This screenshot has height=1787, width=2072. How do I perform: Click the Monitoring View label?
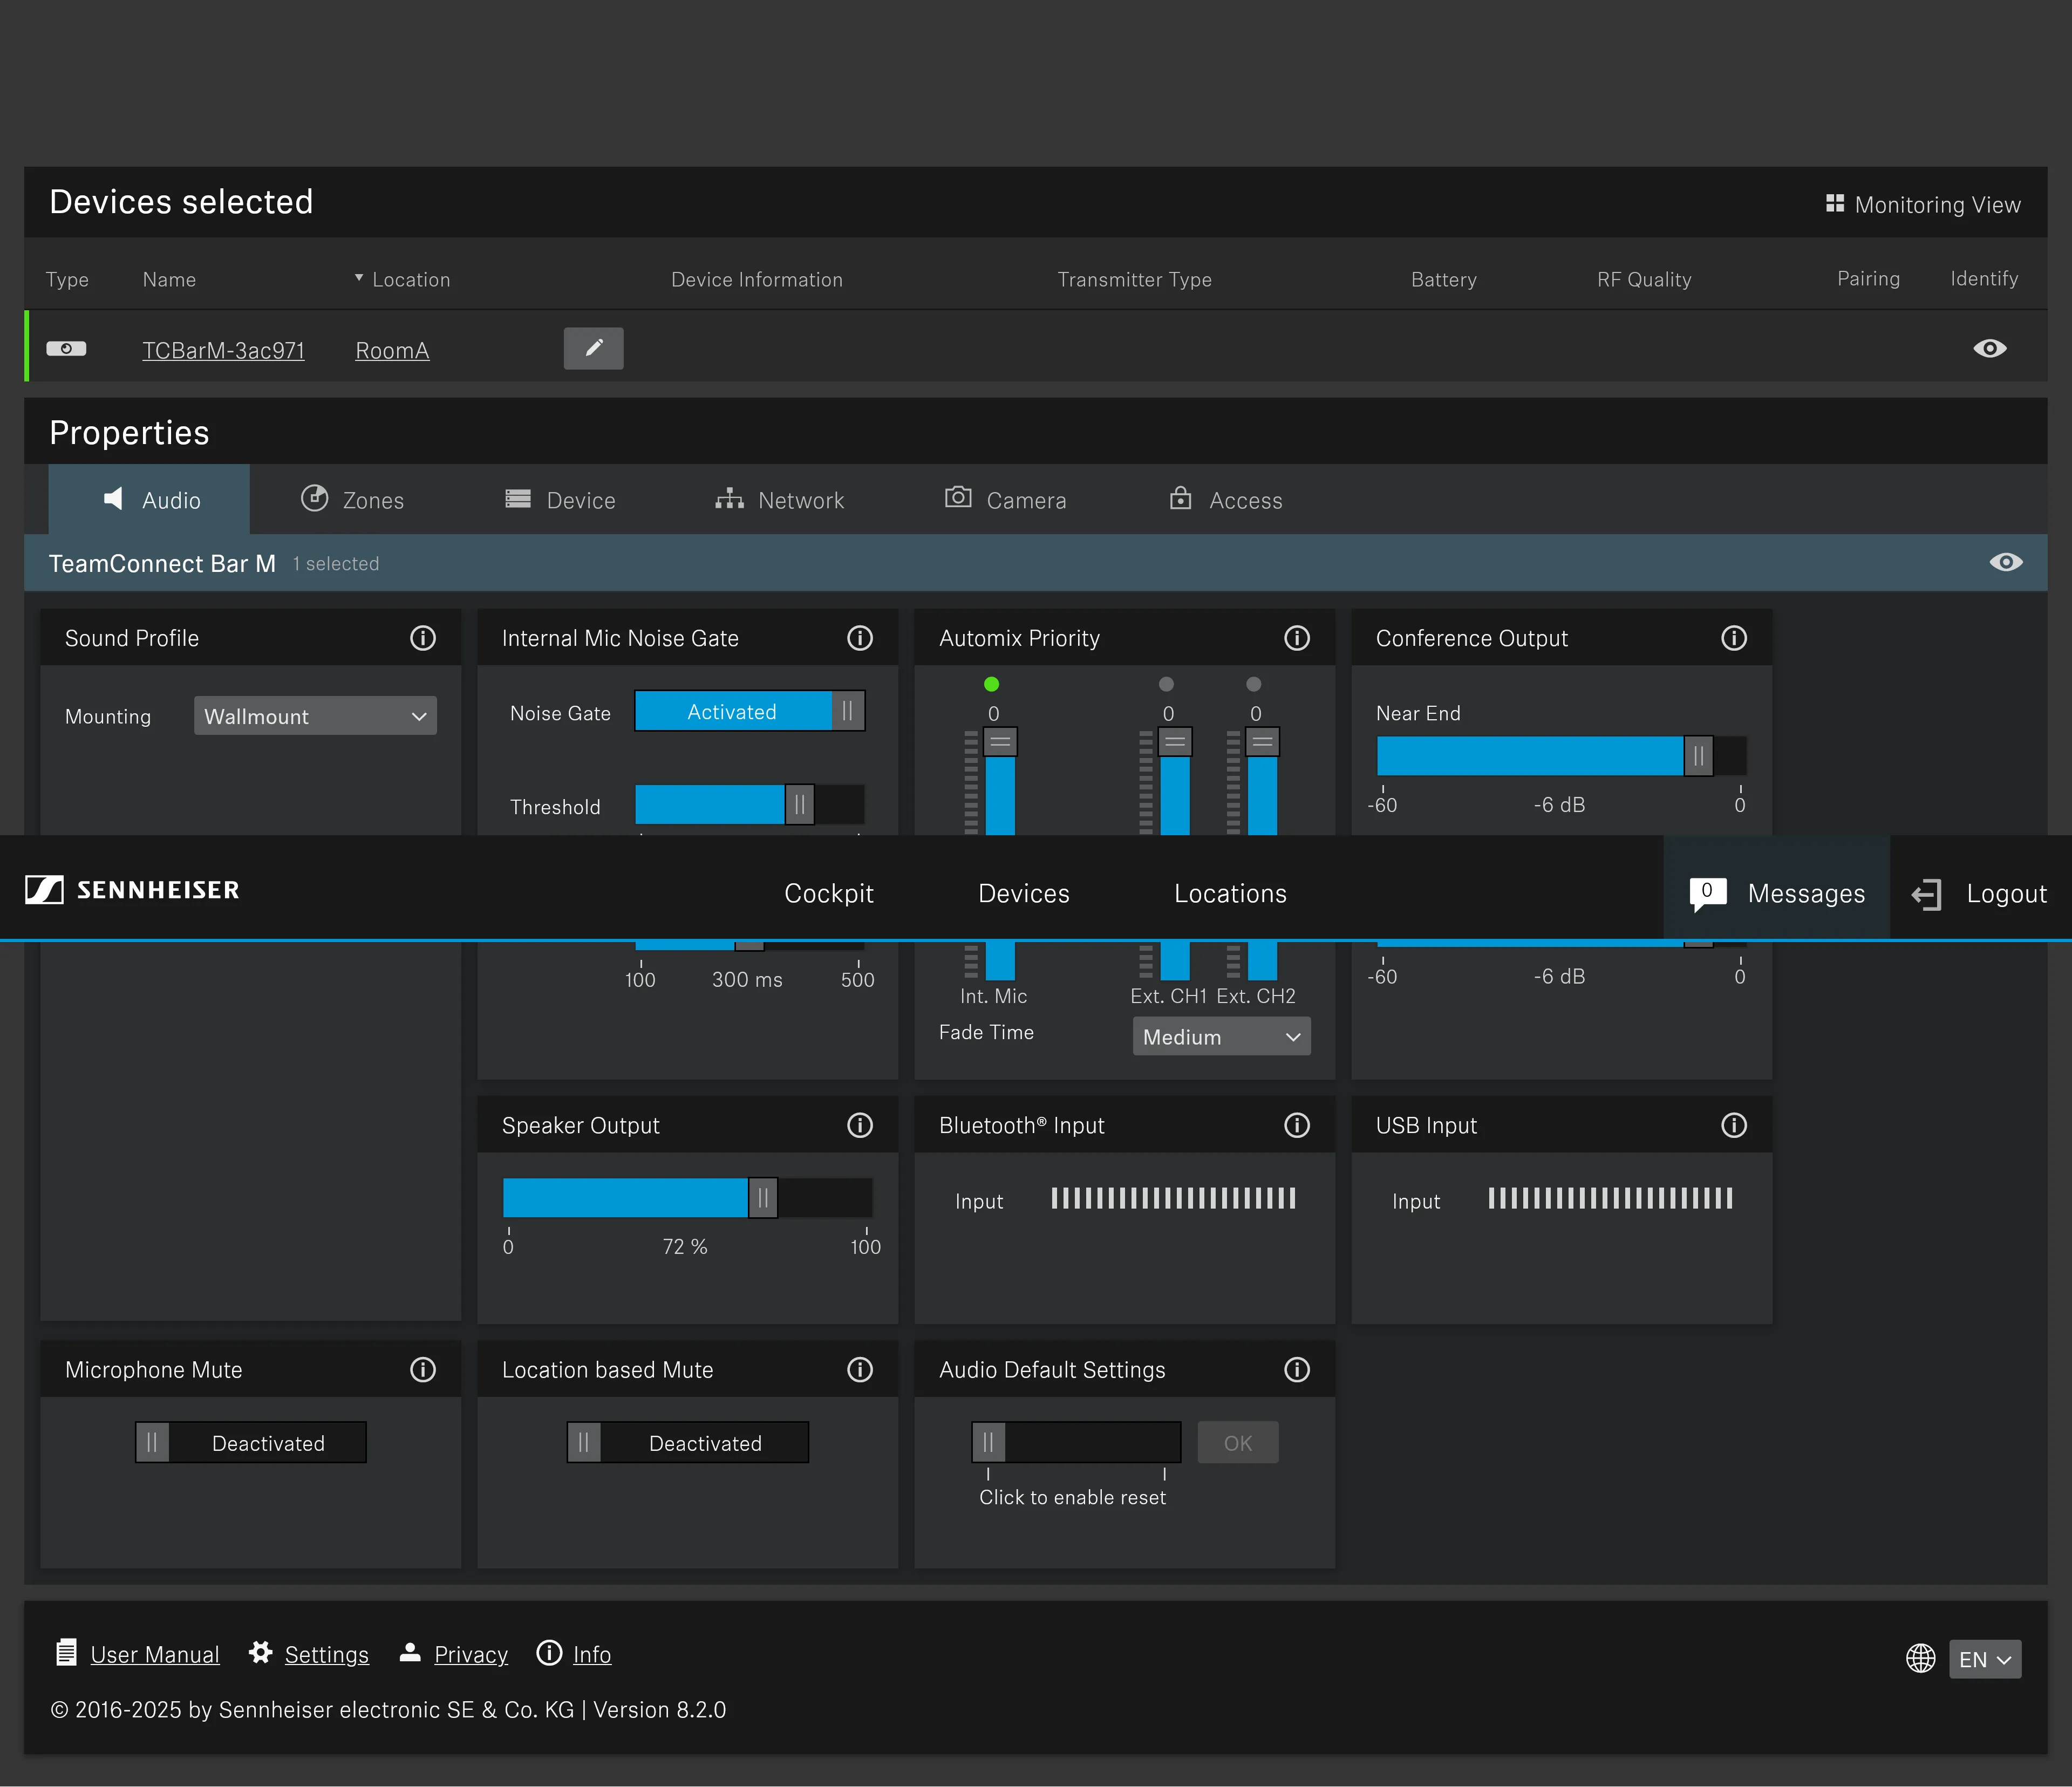tap(1937, 204)
